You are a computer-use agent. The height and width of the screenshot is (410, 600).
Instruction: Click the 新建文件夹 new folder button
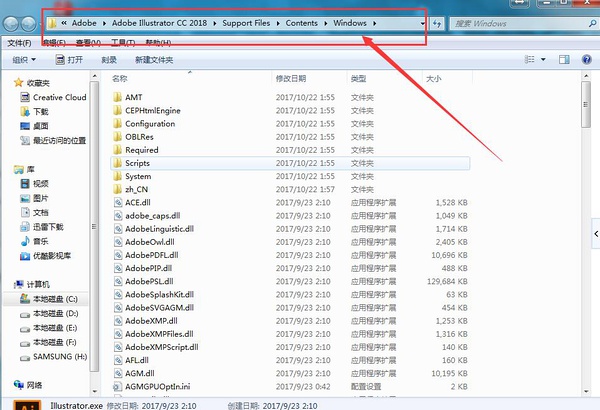(x=153, y=60)
